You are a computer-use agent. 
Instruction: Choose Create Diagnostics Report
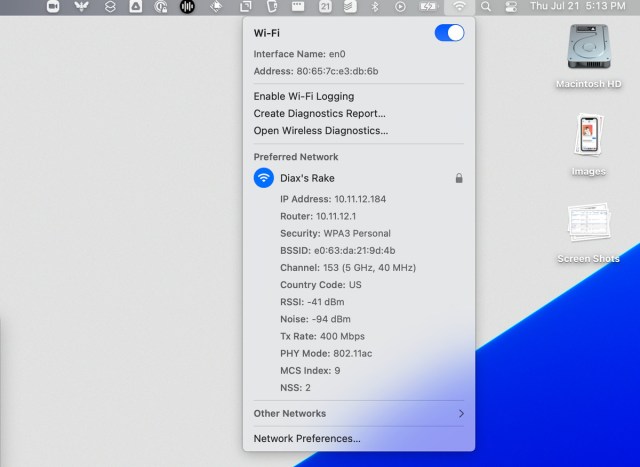(x=319, y=113)
